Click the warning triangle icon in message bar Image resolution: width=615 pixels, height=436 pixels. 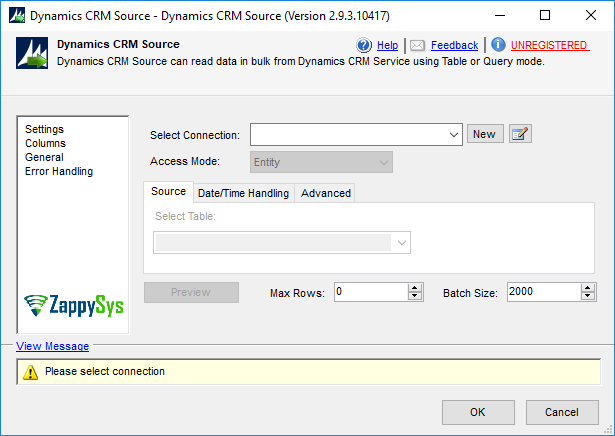(30, 372)
